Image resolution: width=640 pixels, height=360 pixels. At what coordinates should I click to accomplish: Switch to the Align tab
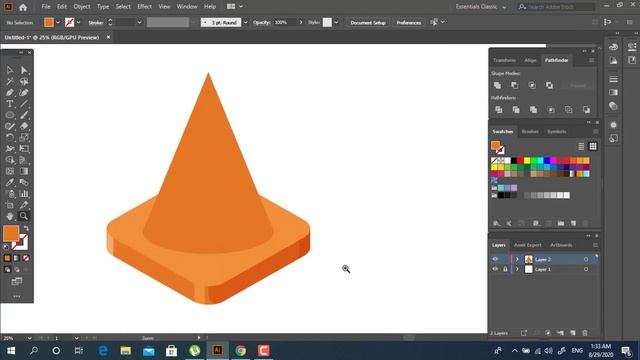click(530, 60)
